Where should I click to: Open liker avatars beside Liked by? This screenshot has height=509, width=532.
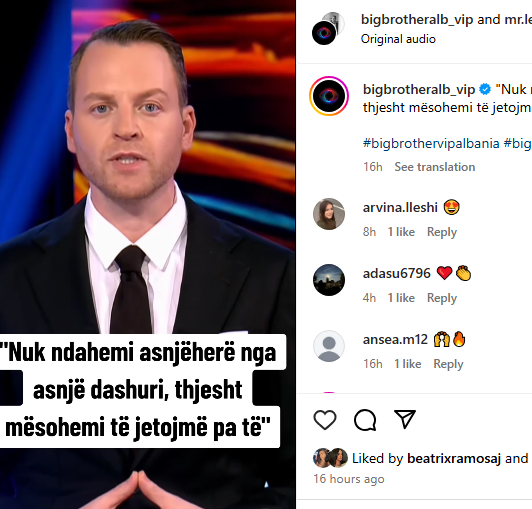coord(330,458)
